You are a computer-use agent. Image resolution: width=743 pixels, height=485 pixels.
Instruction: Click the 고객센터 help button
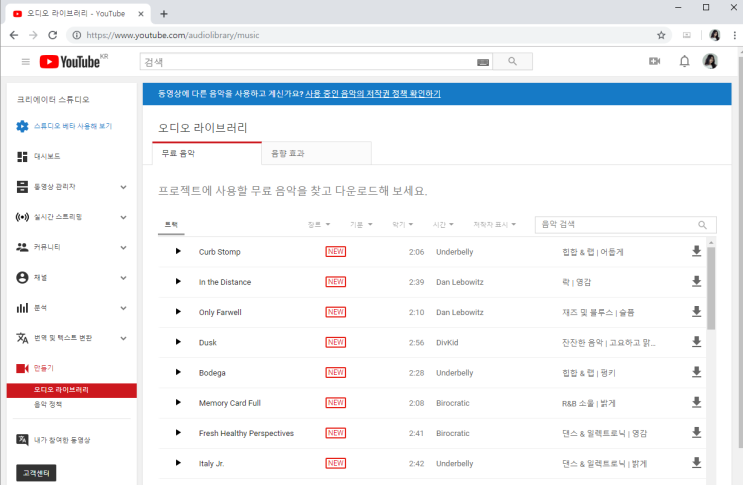(x=36, y=473)
